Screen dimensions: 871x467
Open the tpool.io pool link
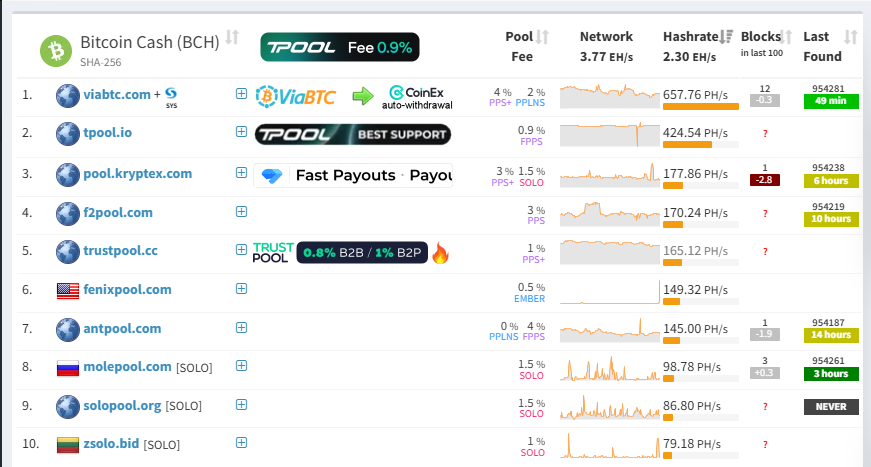[107, 133]
